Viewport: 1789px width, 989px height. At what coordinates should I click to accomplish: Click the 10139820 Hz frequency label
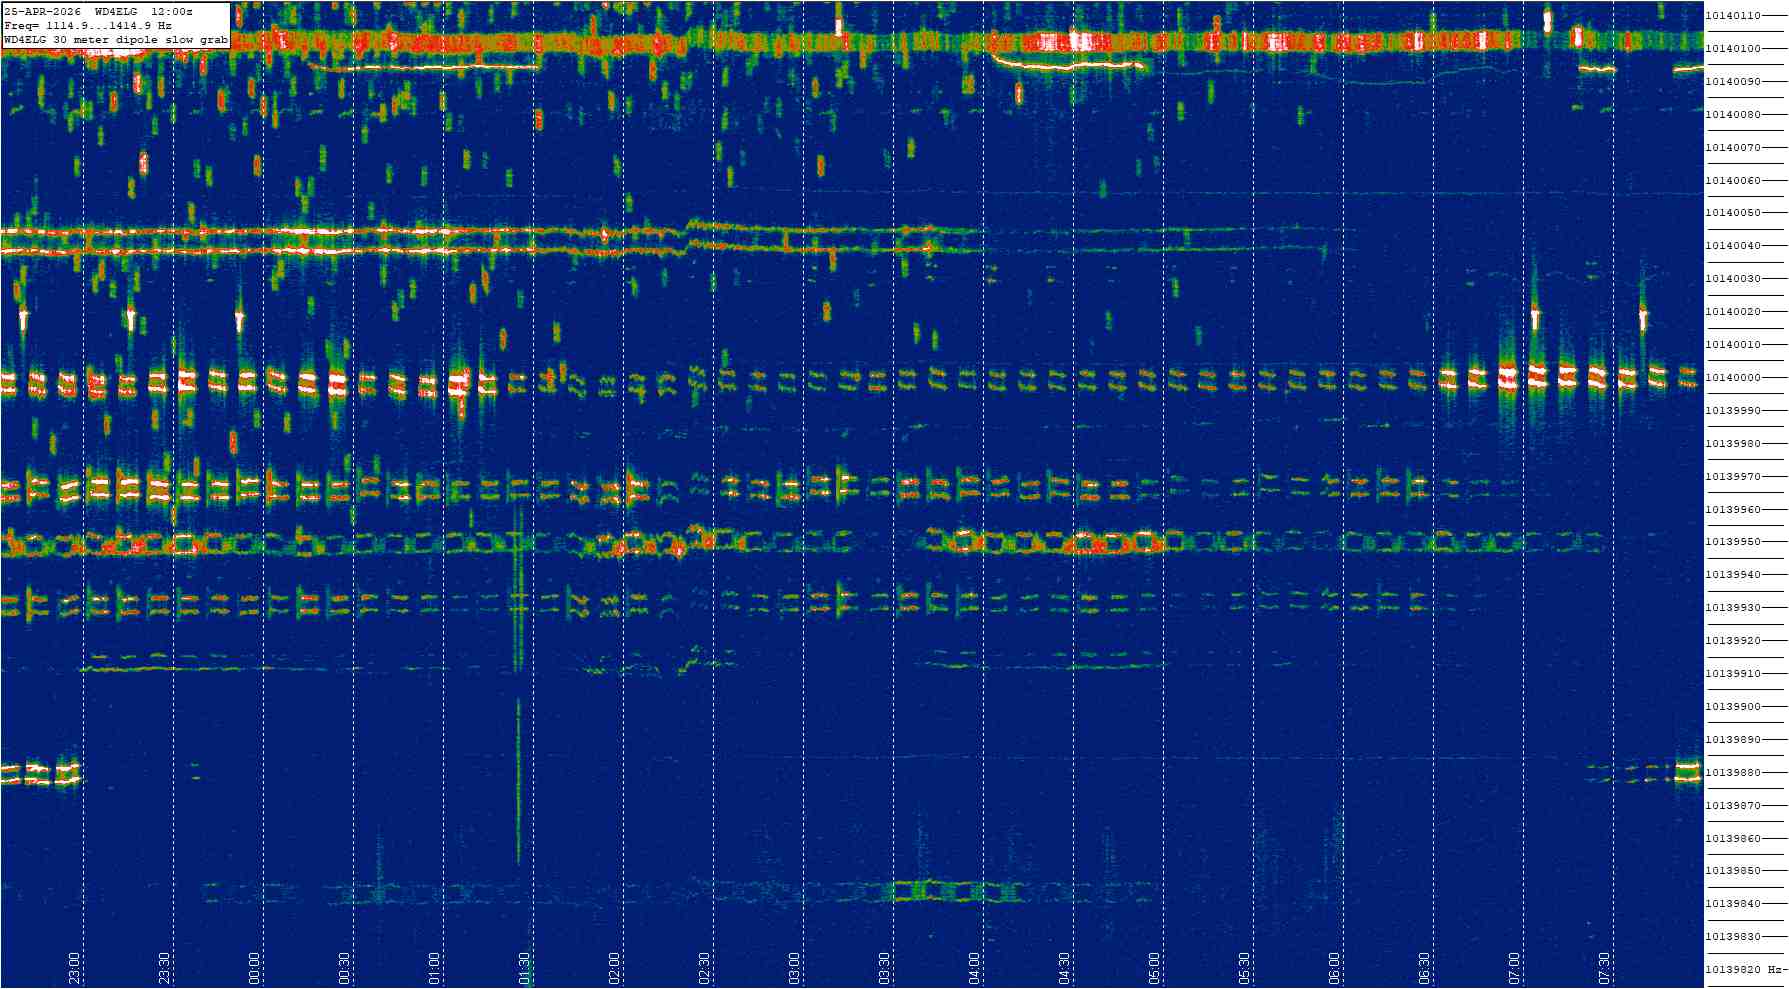click(x=1744, y=970)
